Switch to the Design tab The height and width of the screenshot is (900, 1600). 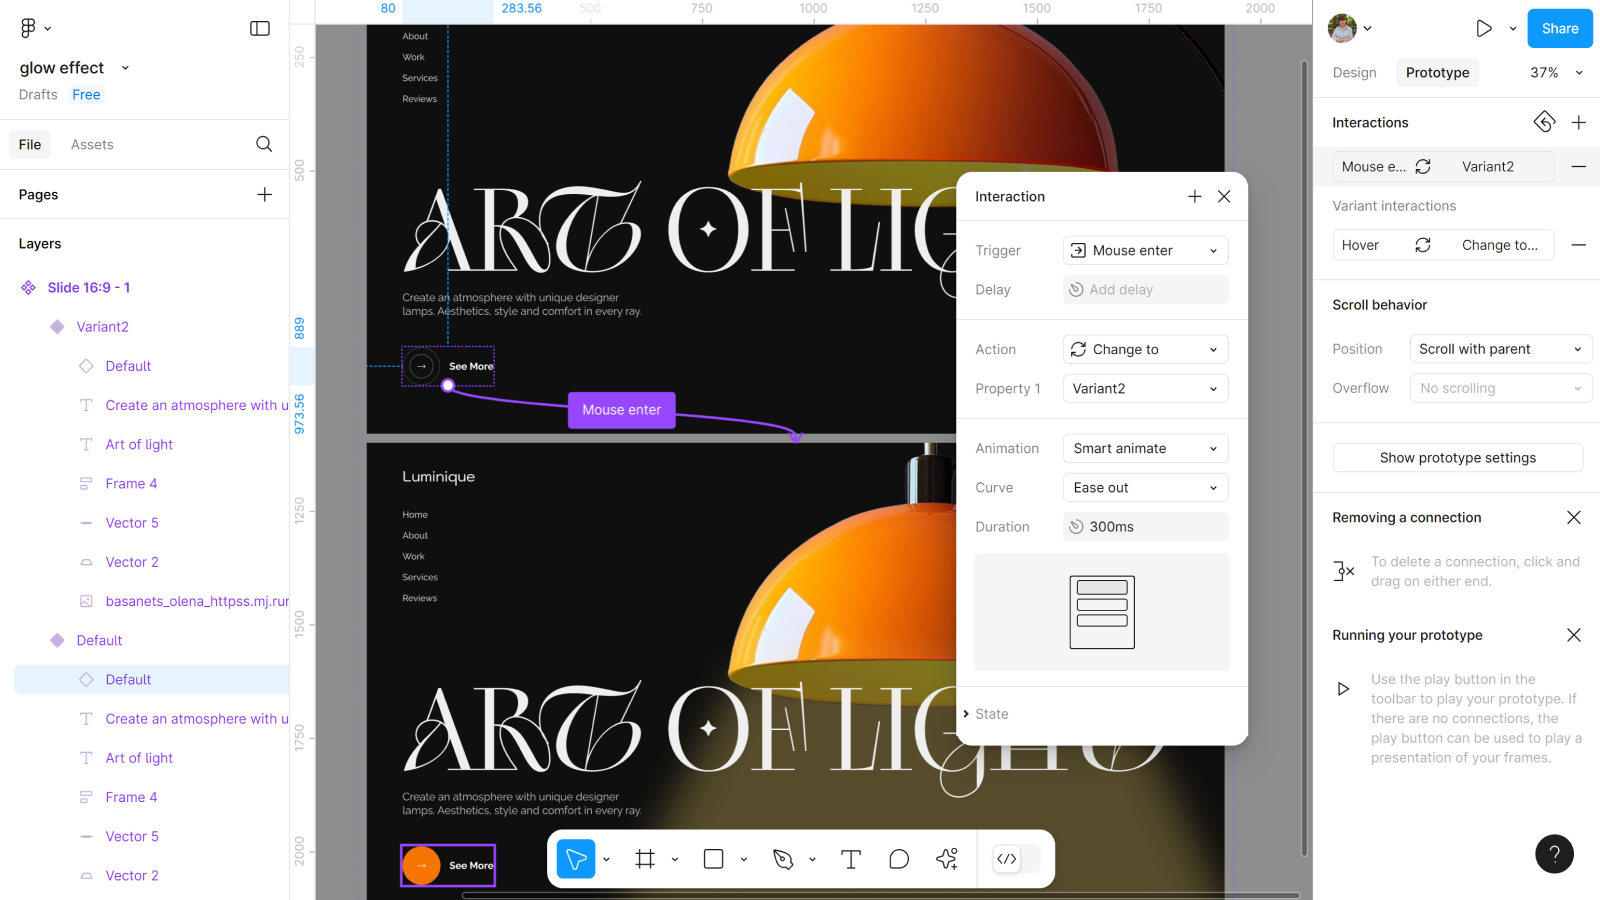(x=1354, y=73)
